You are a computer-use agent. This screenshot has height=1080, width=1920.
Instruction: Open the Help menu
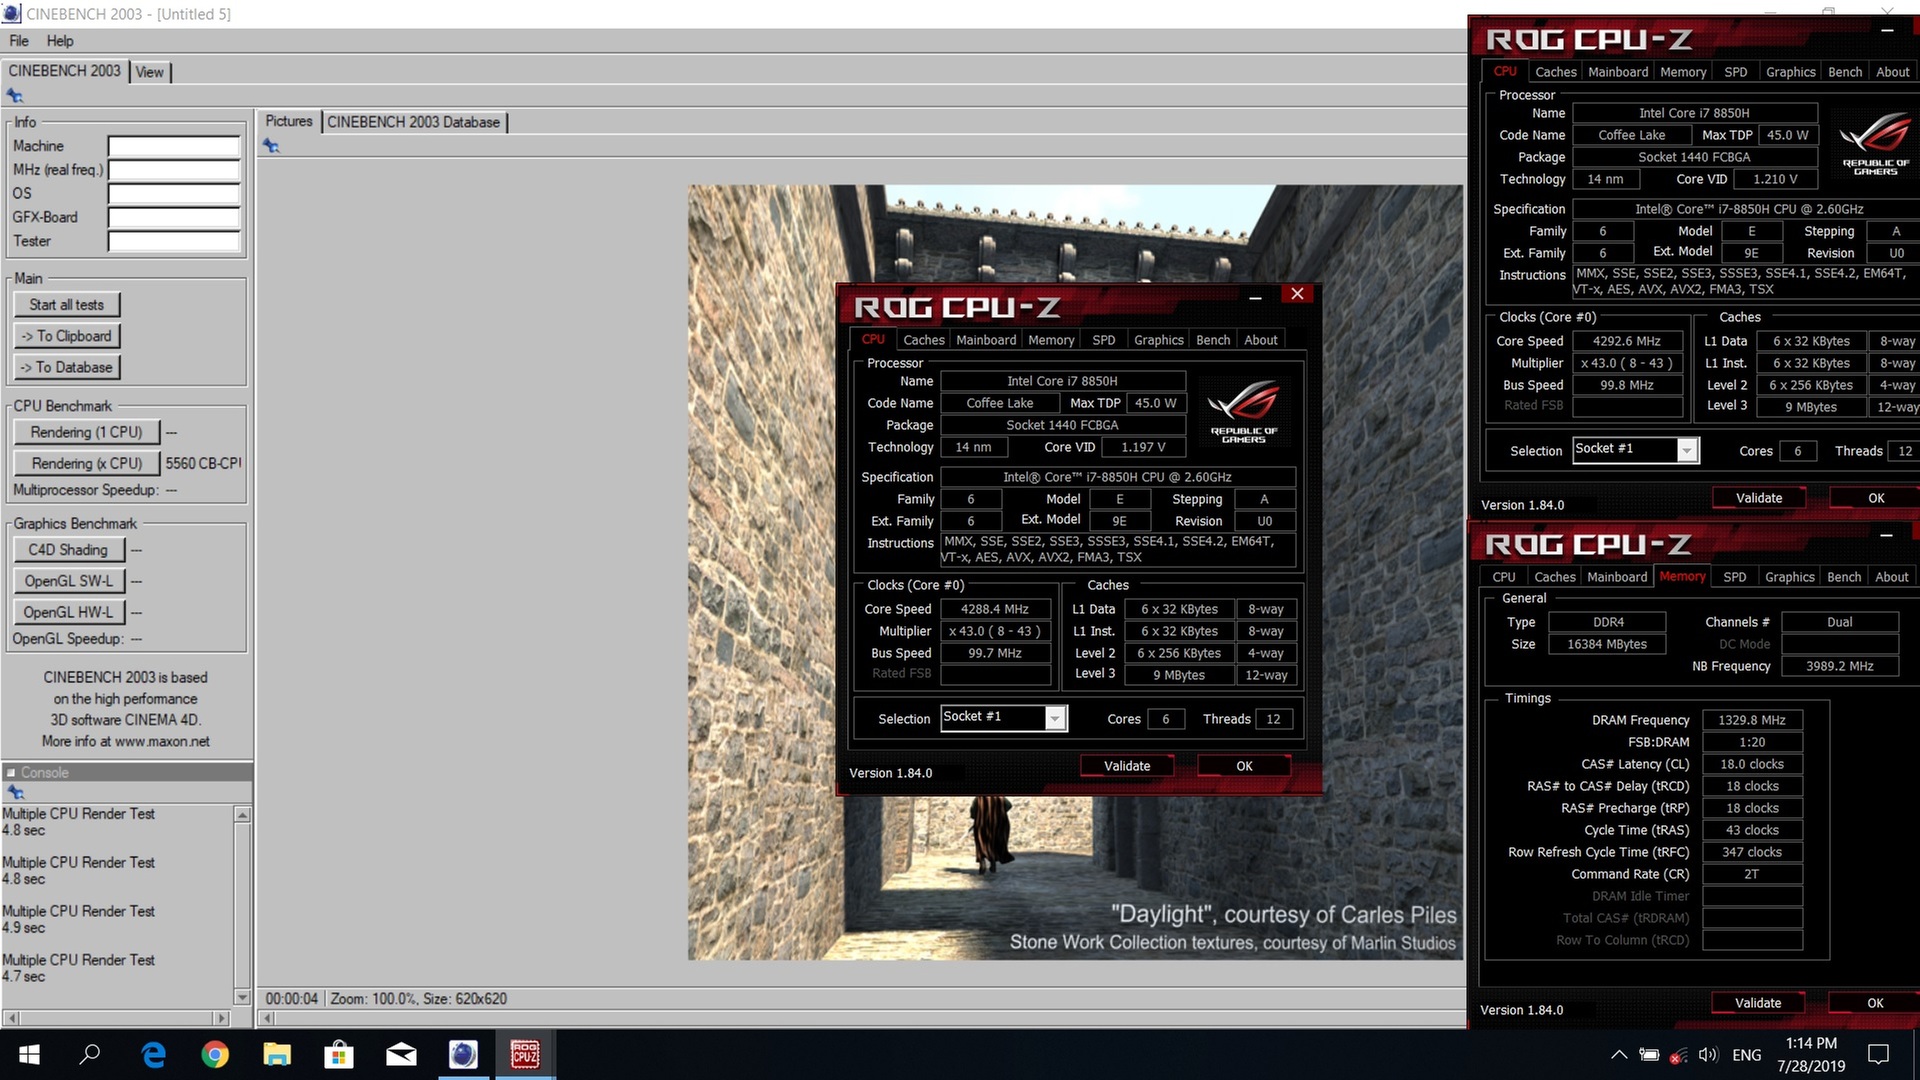[x=60, y=41]
